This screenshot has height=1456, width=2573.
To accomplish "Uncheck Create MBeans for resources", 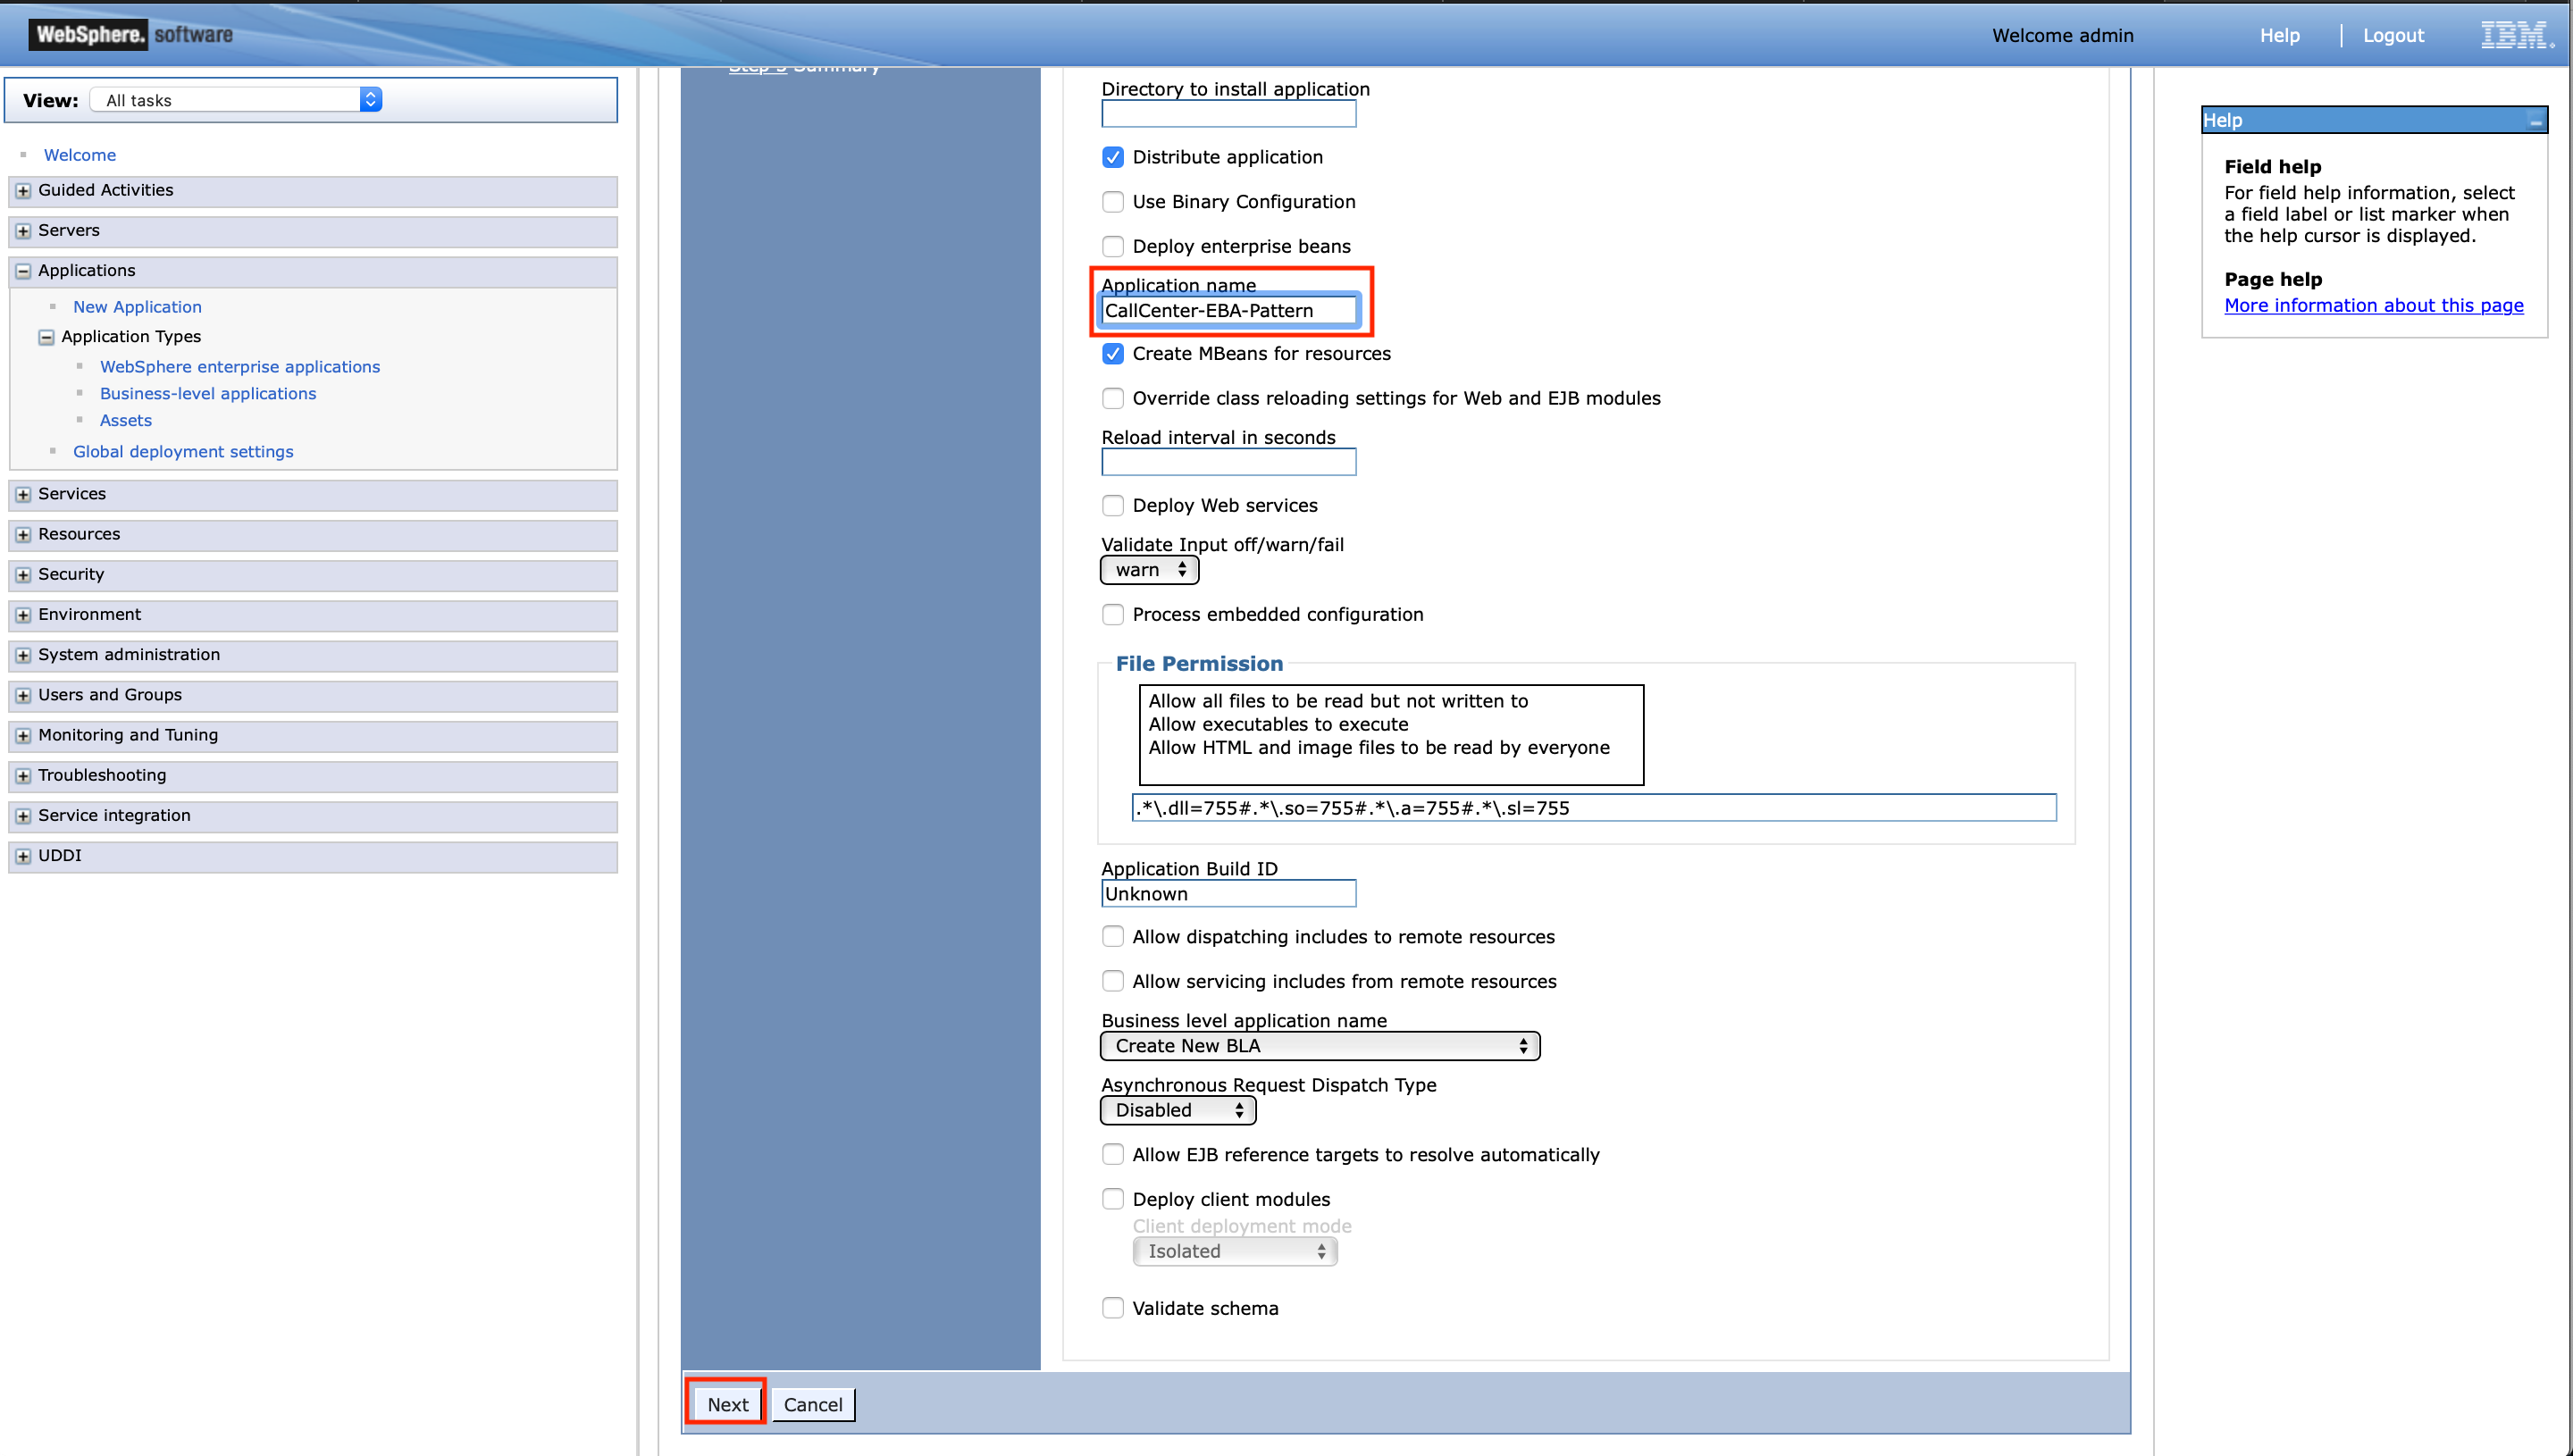I will tap(1112, 353).
